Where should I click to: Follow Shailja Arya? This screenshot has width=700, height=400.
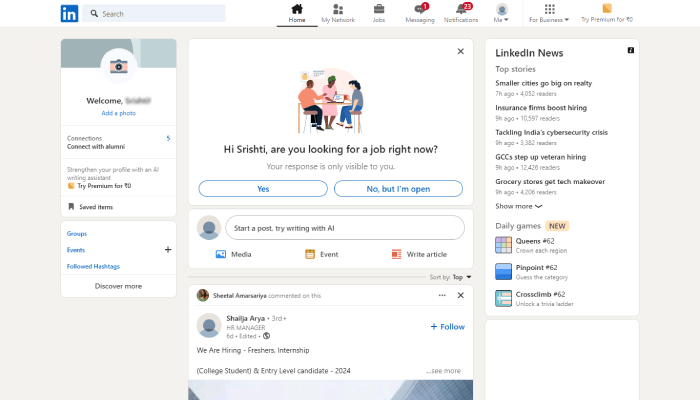447,327
